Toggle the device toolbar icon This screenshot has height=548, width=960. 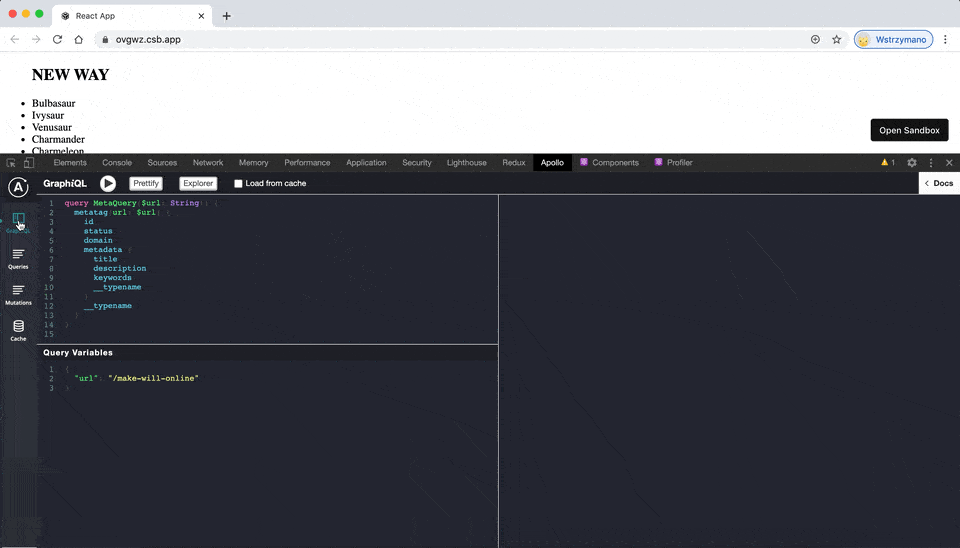pyautogui.click(x=29, y=163)
